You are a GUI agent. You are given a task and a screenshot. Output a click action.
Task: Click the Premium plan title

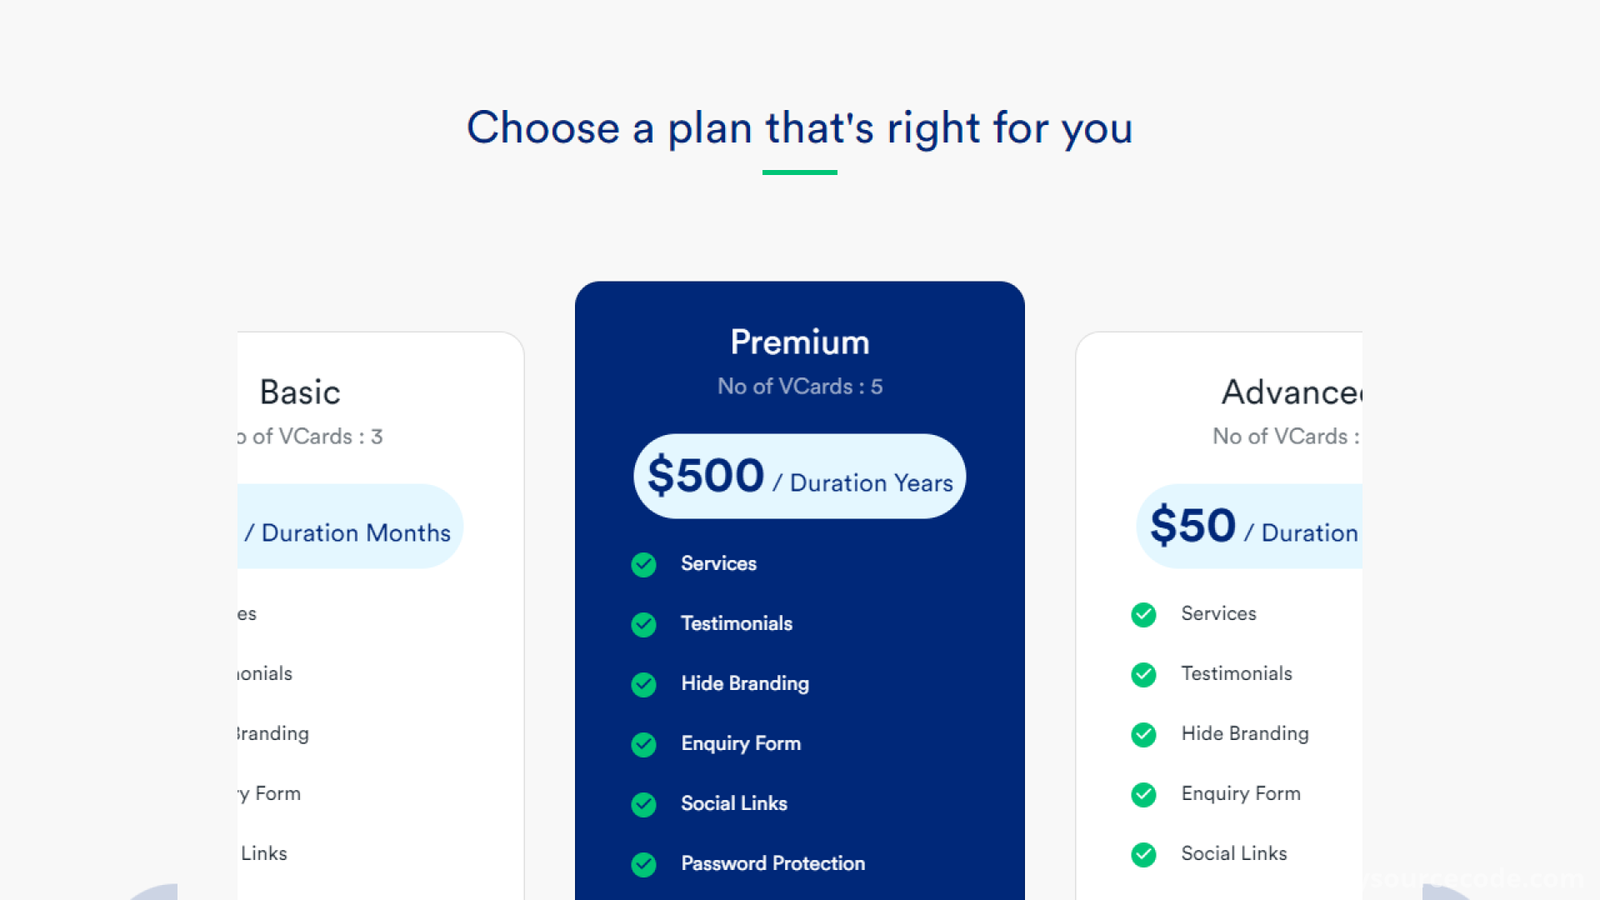point(800,342)
